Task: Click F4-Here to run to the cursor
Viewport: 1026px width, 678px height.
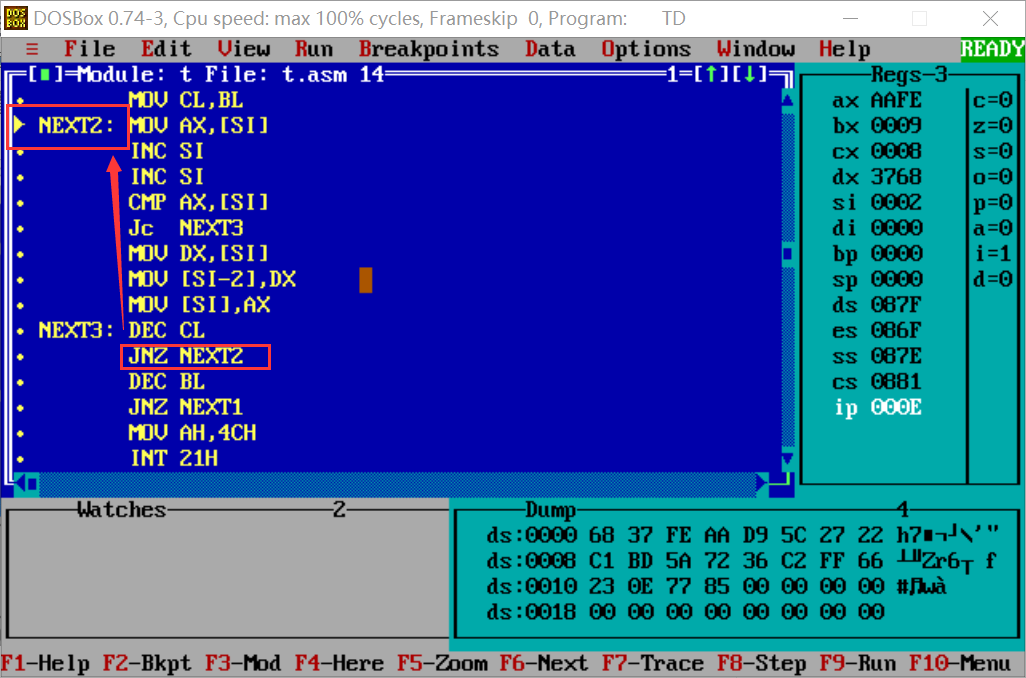Action: click(x=339, y=664)
